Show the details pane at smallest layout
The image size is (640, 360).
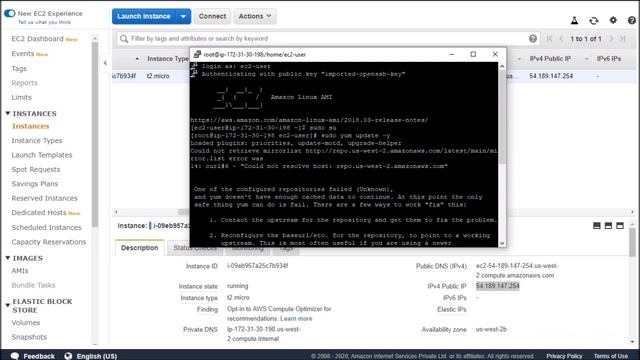(x=597, y=226)
